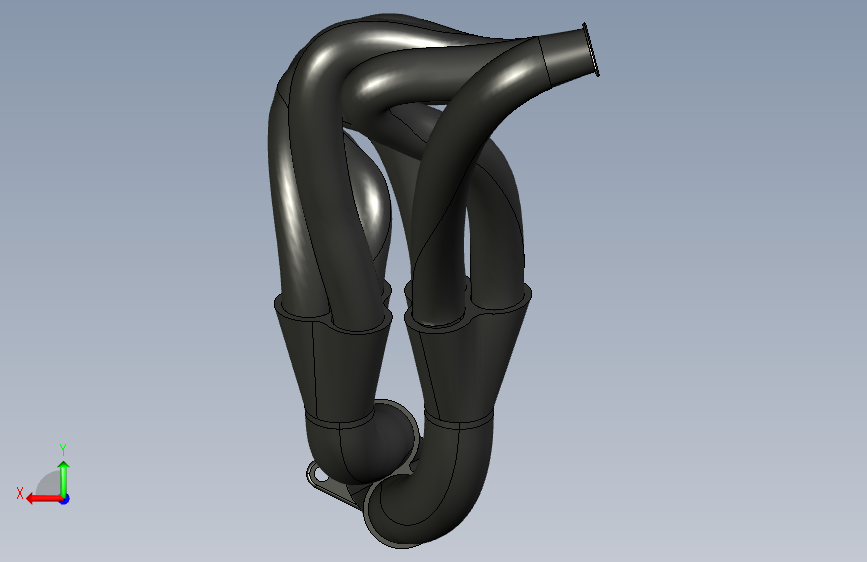867x562 pixels.
Task: Click the blue Z axis dot of the triad
Action: tap(65, 499)
